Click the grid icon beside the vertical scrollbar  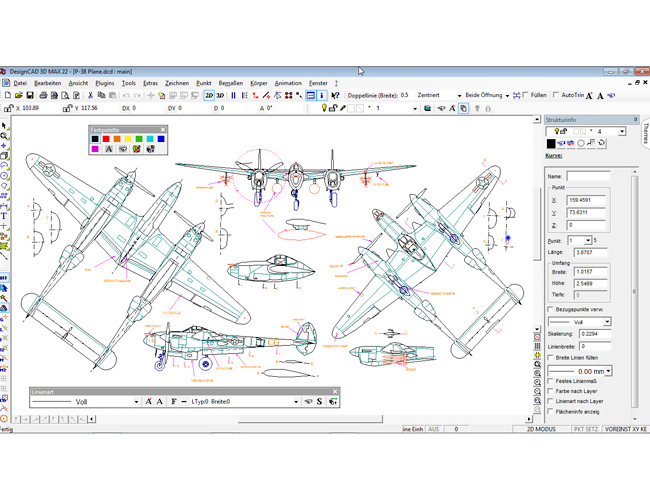[537, 346]
